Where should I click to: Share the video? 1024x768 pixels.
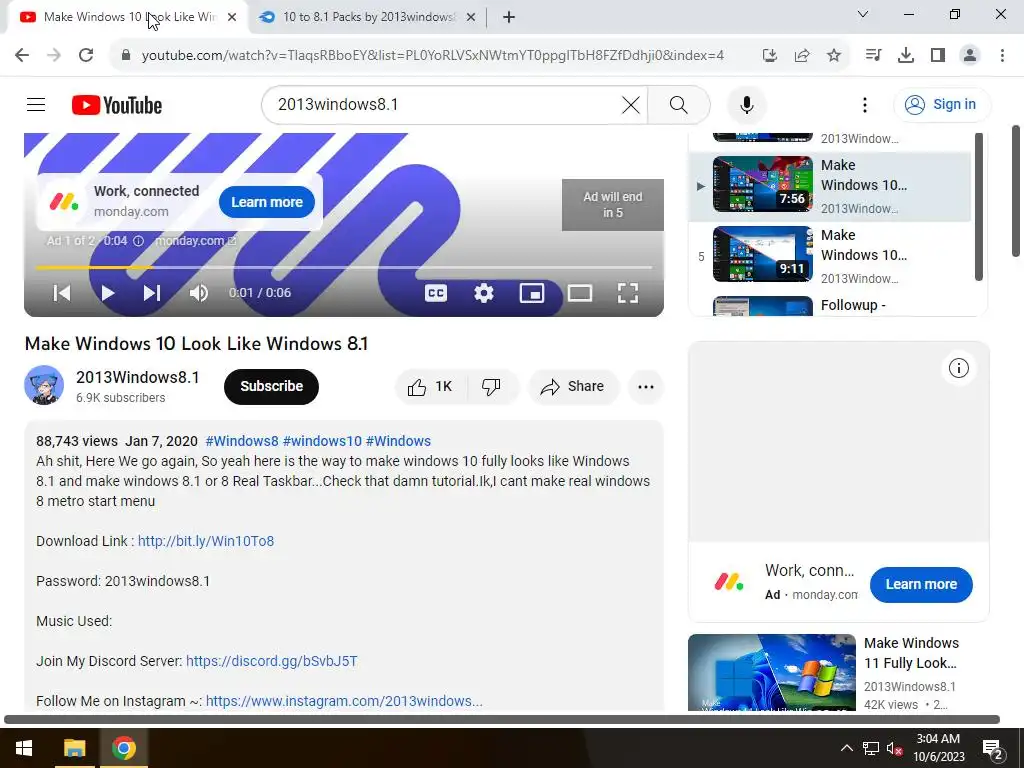573,387
